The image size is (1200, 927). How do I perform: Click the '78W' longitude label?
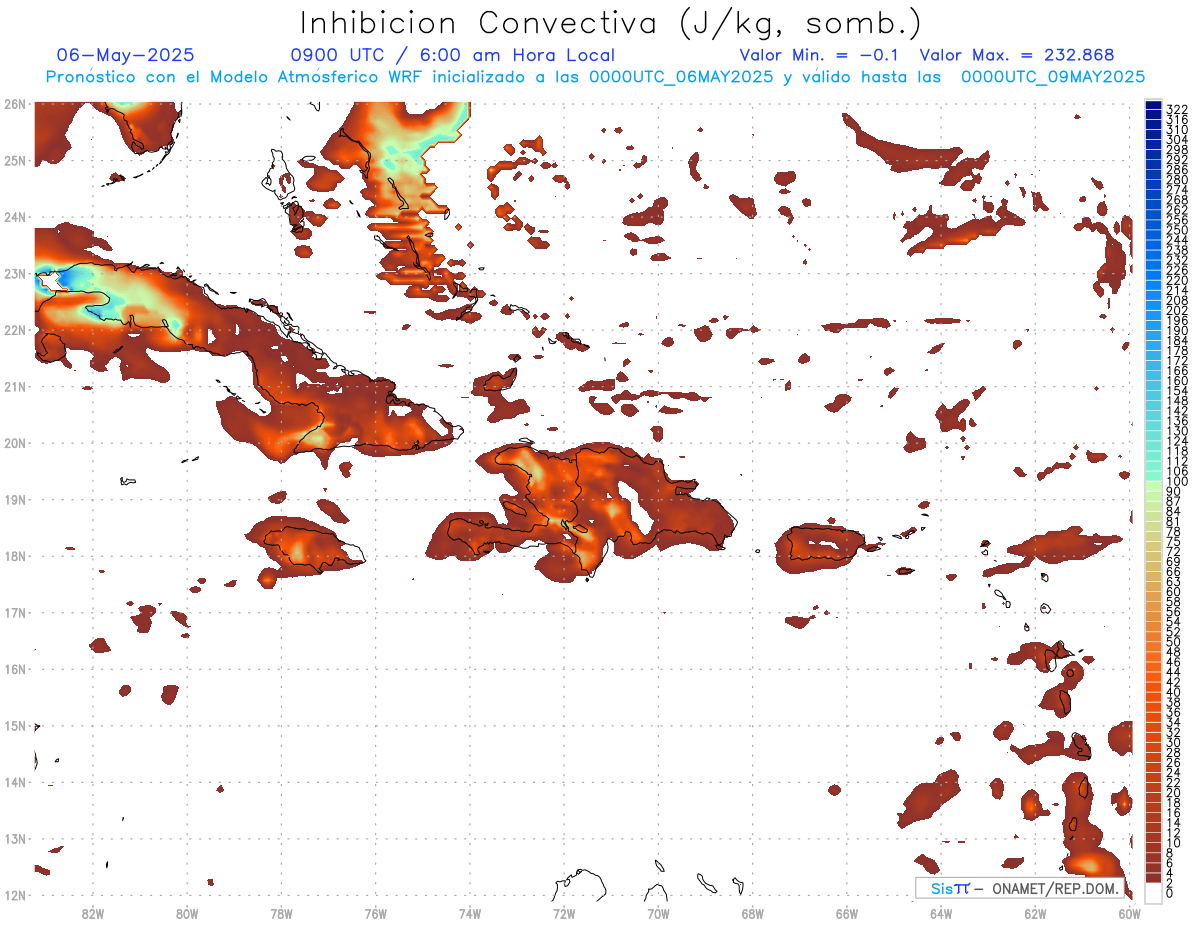coord(281,913)
